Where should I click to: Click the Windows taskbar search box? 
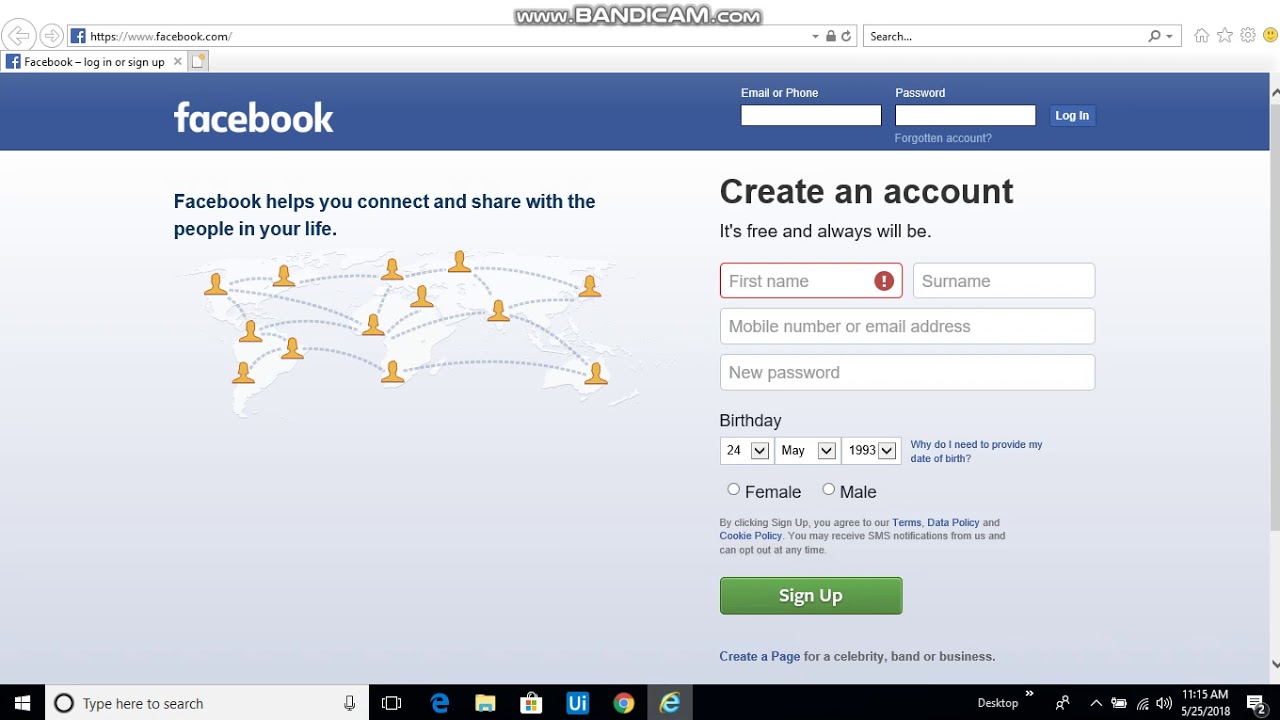pos(207,703)
